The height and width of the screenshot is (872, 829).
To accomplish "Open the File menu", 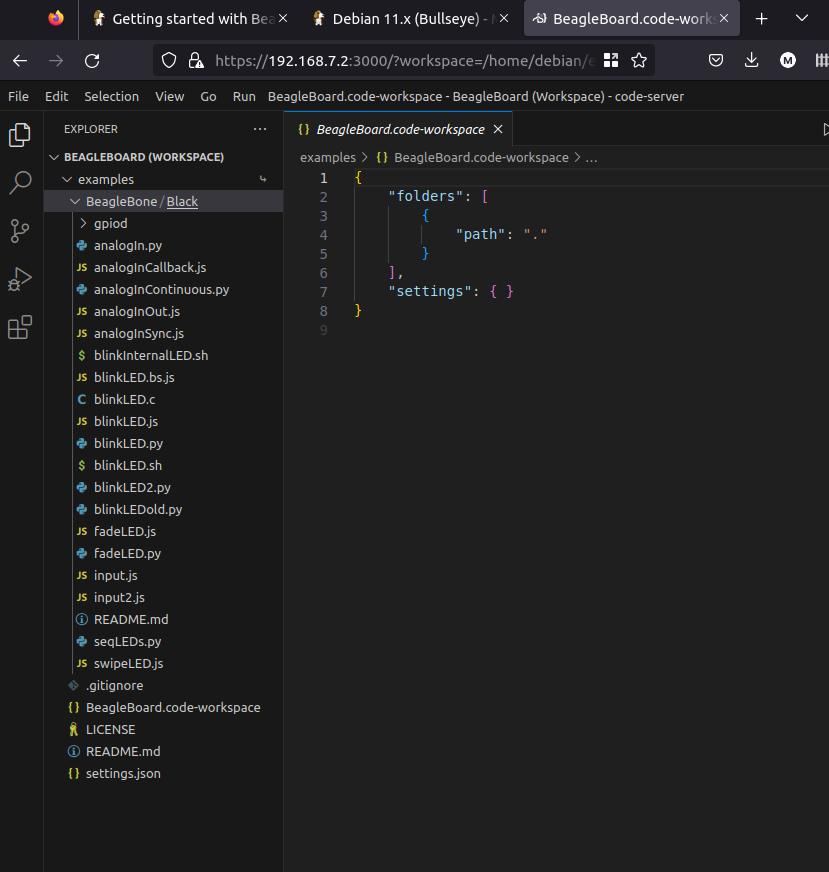I will 18,97.
